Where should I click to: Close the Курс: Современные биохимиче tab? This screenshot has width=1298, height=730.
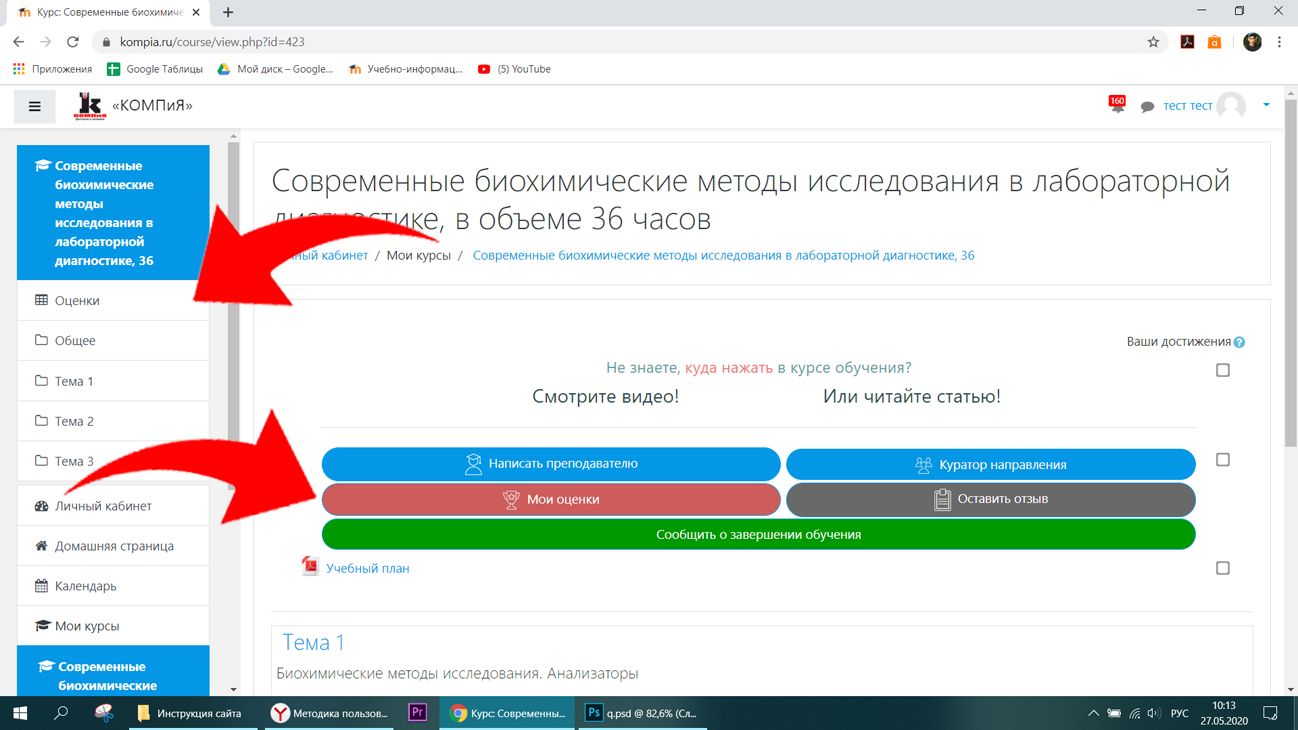196,12
